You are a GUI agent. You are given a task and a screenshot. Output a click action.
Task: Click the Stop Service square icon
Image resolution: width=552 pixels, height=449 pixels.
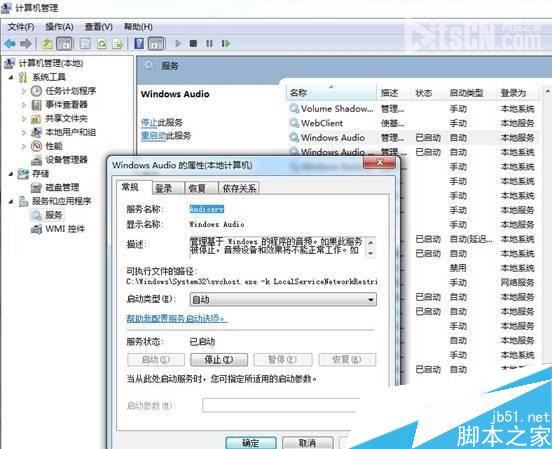[193, 44]
